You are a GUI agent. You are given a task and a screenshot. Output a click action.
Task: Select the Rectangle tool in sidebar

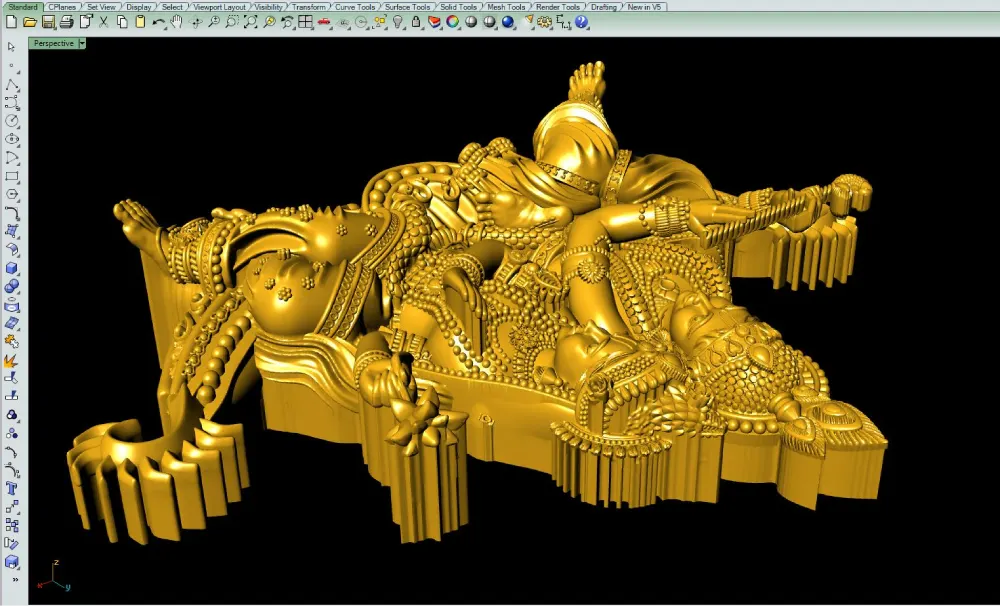(11, 176)
